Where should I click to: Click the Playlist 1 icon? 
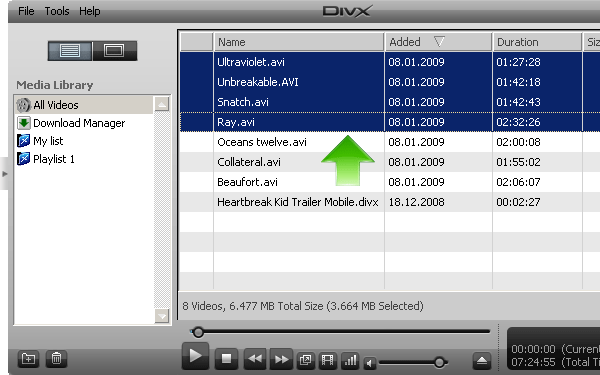[24, 159]
